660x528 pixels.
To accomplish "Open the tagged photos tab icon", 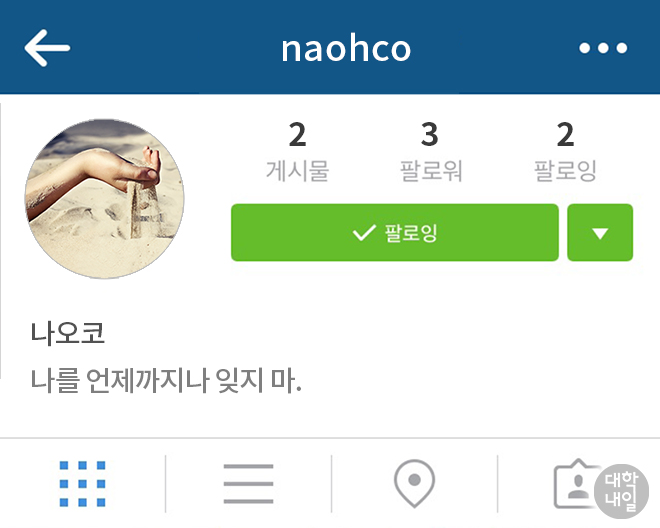I will tap(577, 483).
